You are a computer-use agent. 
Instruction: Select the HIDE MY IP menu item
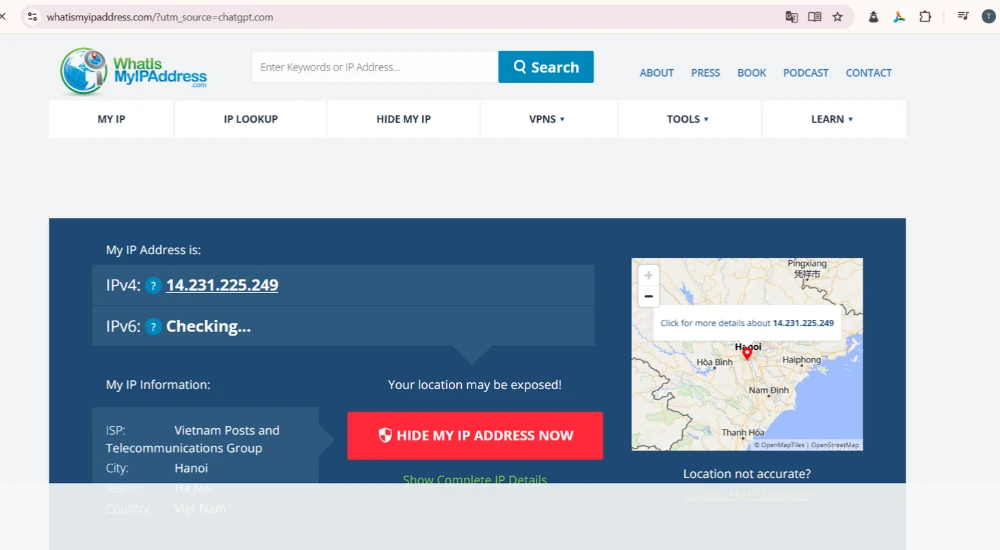coord(404,119)
